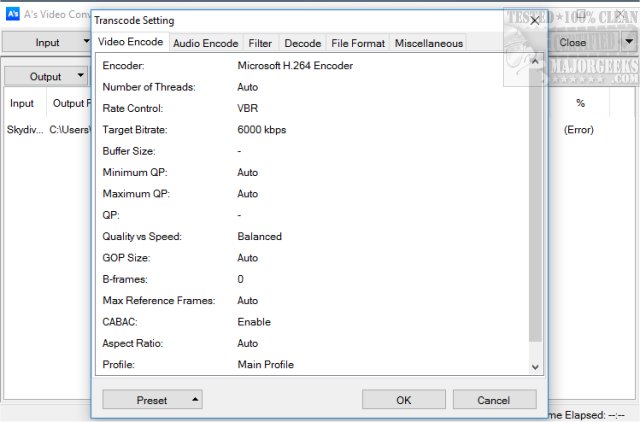Open the Input dropdown in the main window

click(x=50, y=43)
